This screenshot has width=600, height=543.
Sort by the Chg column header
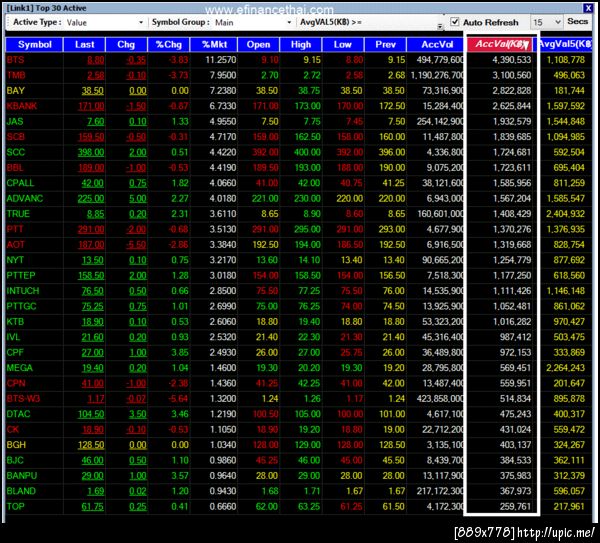pos(126,45)
